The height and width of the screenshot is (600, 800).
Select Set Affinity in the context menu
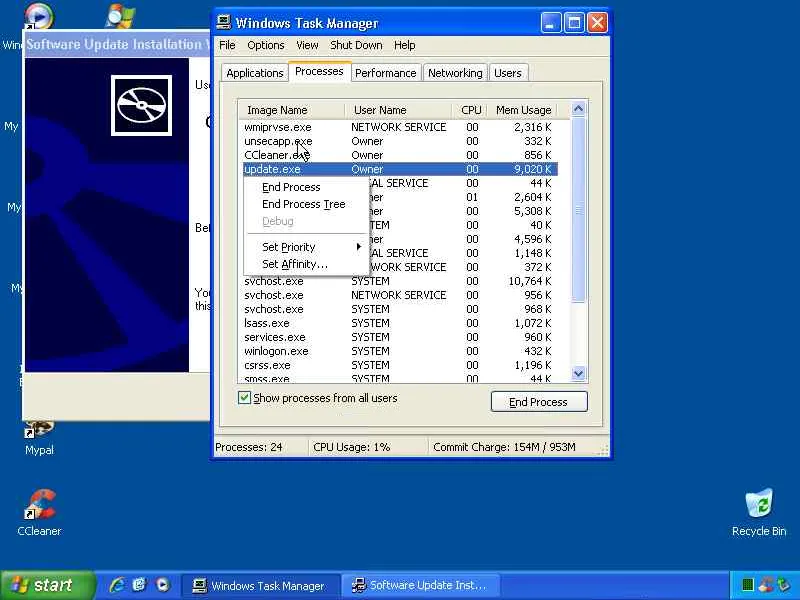point(294,264)
